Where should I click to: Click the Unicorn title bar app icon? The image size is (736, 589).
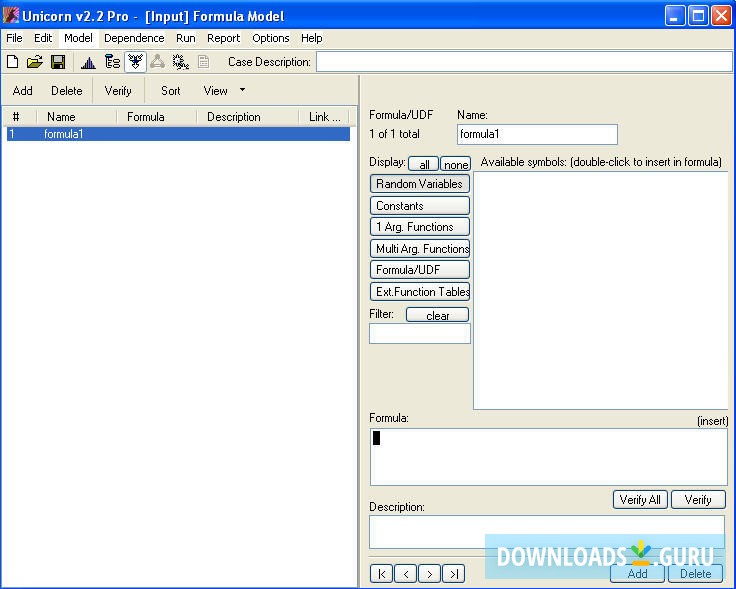tap(10, 15)
